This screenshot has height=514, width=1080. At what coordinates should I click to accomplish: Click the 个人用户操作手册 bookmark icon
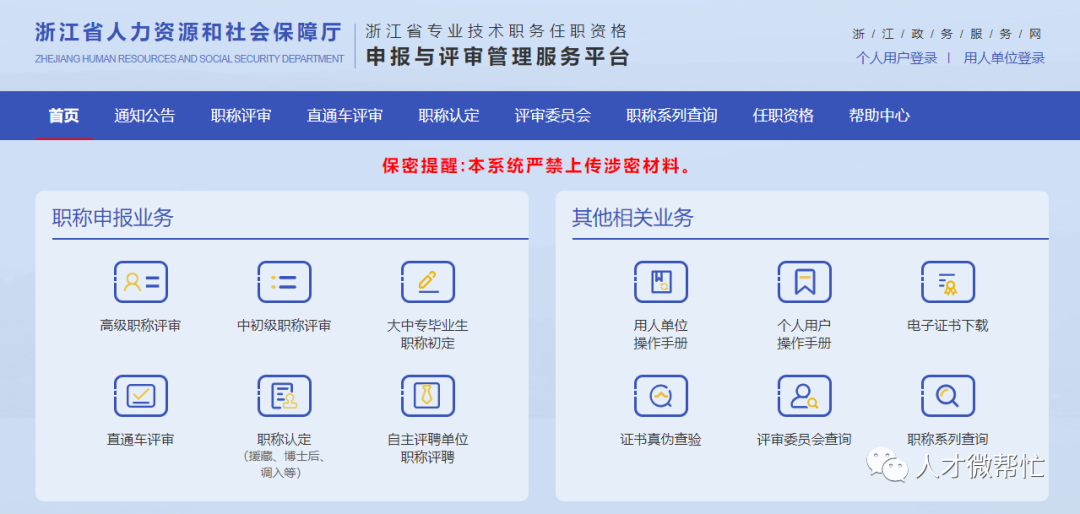(804, 282)
